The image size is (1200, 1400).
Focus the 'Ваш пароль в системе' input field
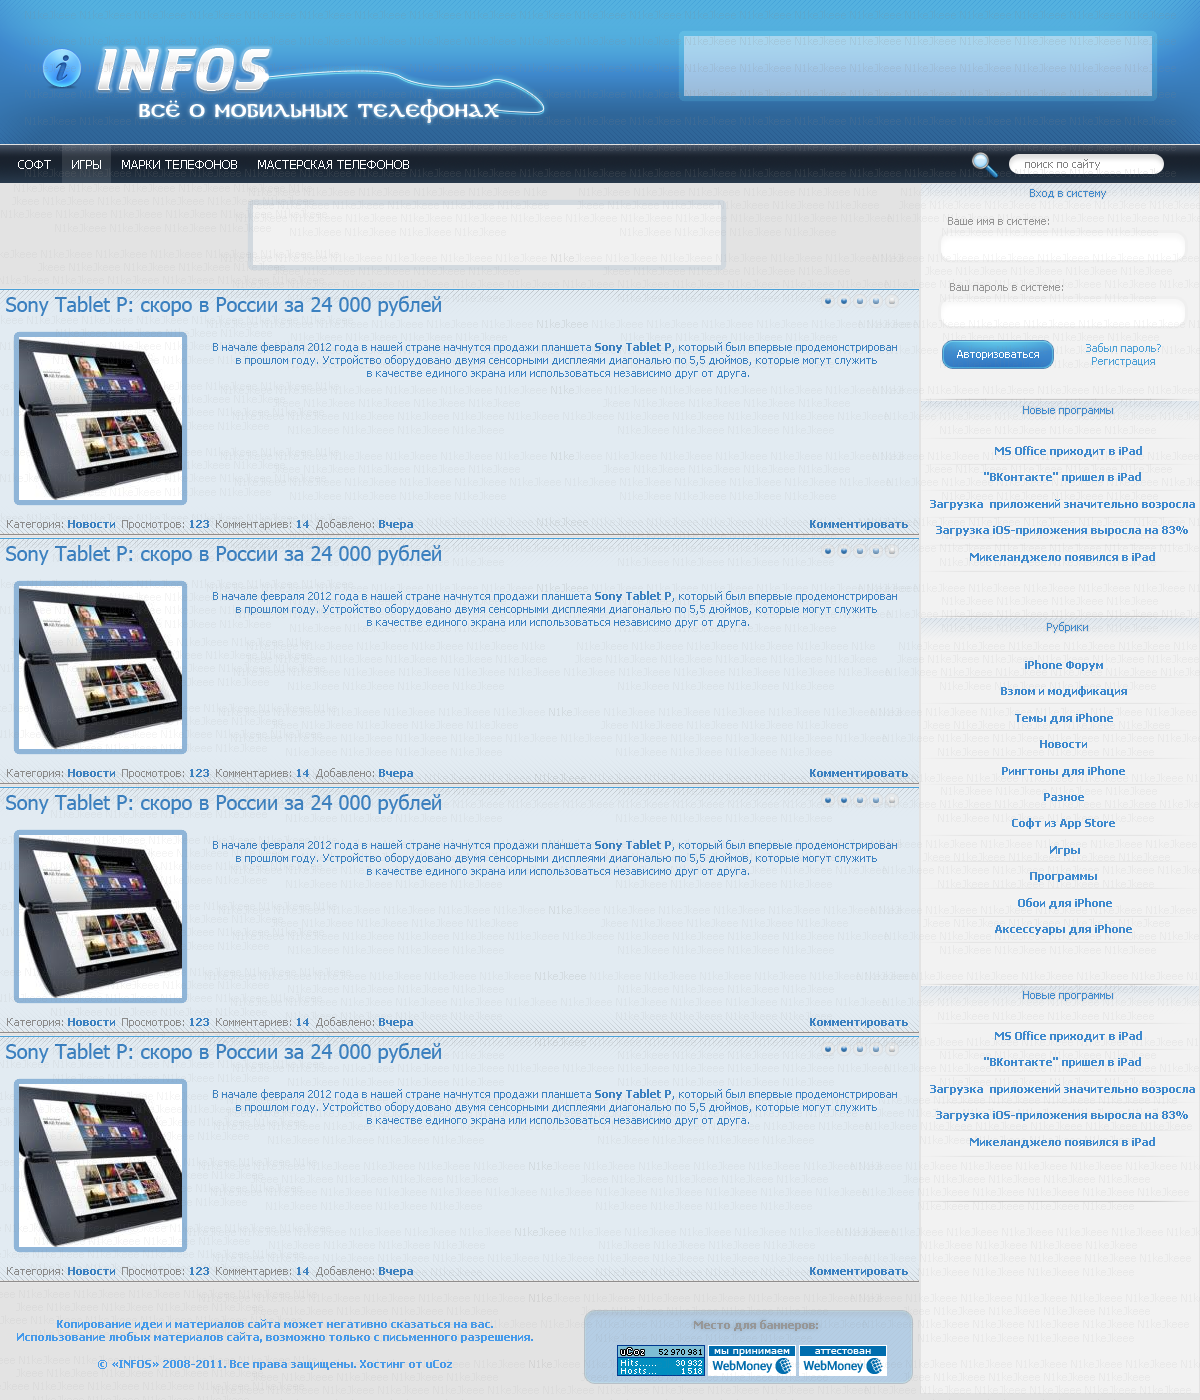point(1062,312)
